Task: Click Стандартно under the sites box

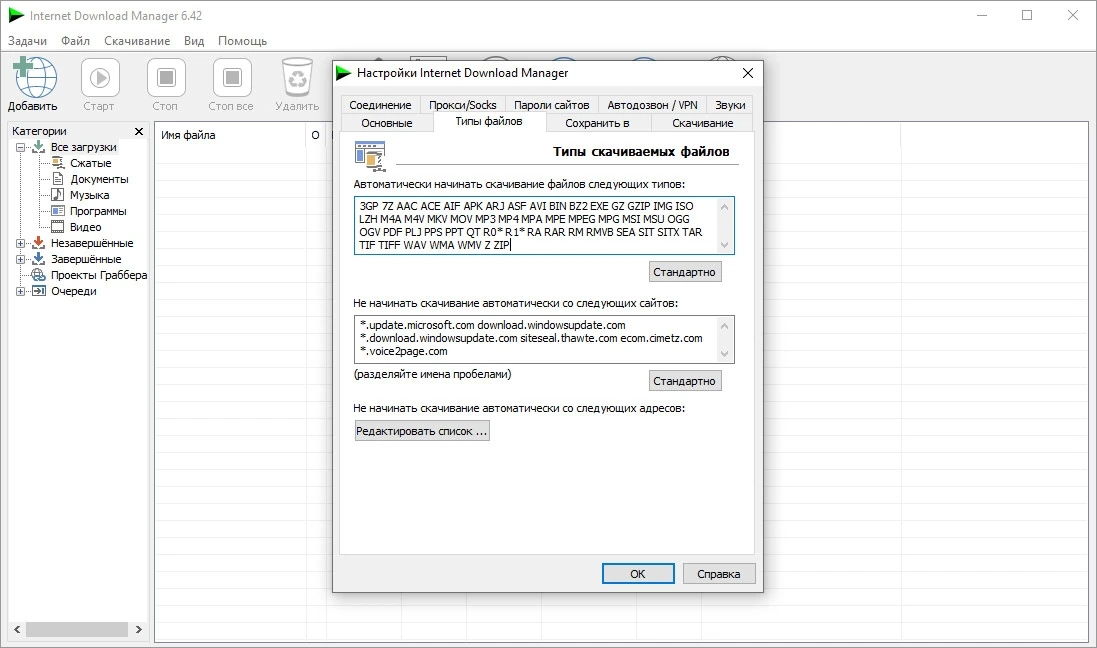Action: (x=684, y=381)
